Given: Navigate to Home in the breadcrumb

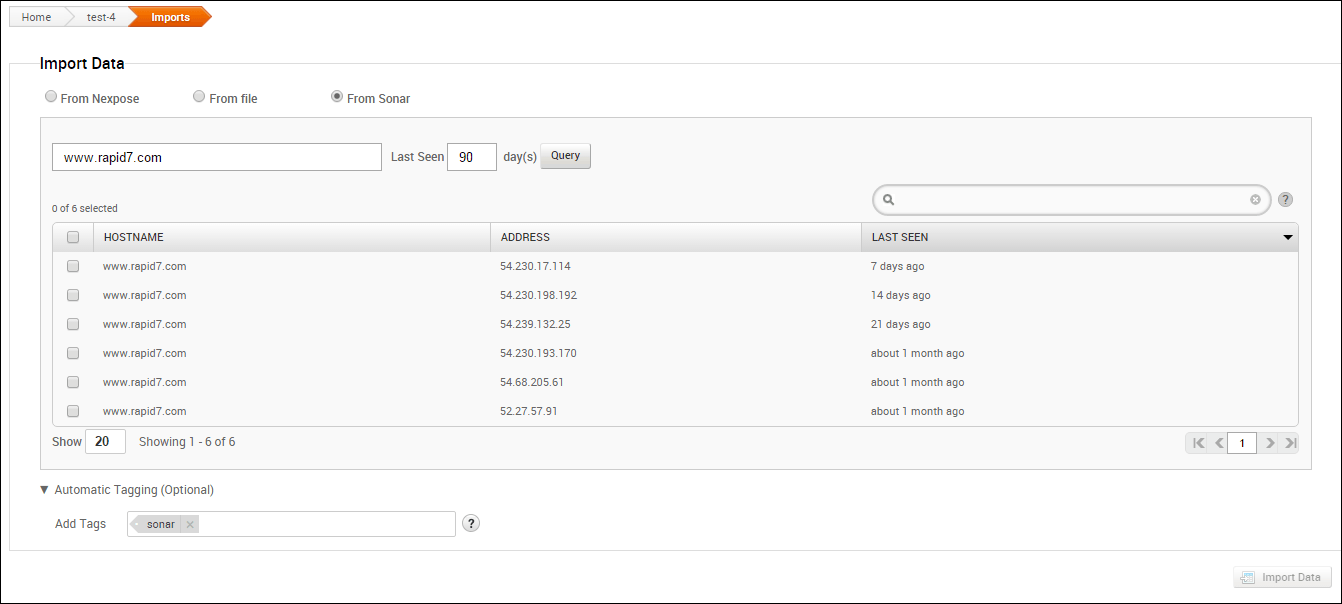Looking at the screenshot, I should click(x=36, y=17).
